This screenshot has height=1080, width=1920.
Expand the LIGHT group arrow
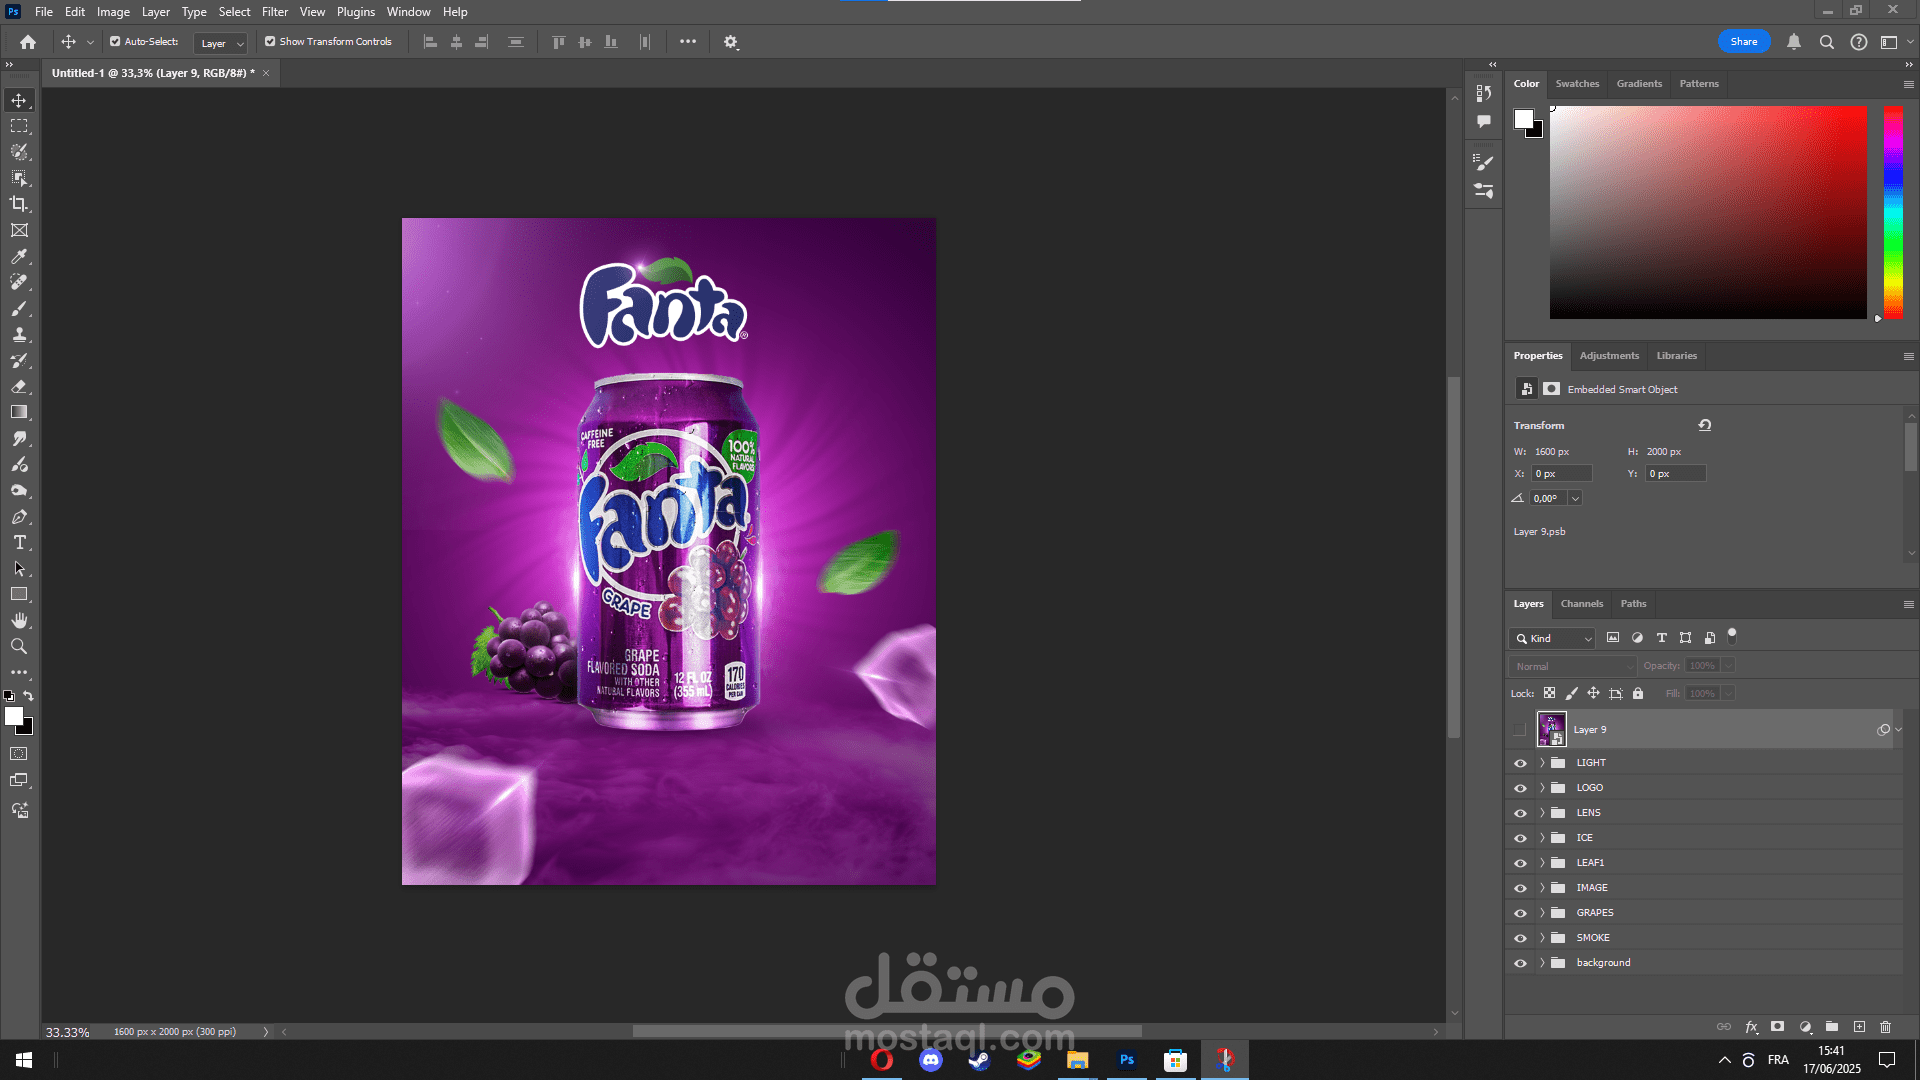click(1542, 763)
